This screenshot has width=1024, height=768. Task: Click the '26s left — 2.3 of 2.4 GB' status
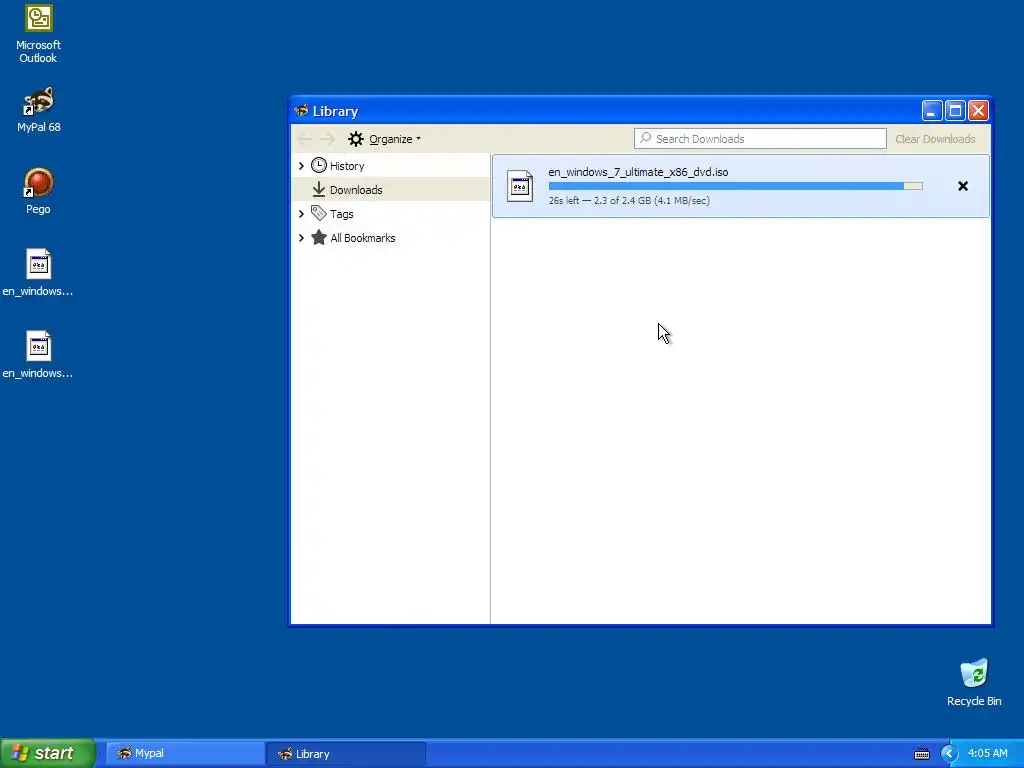(629, 200)
